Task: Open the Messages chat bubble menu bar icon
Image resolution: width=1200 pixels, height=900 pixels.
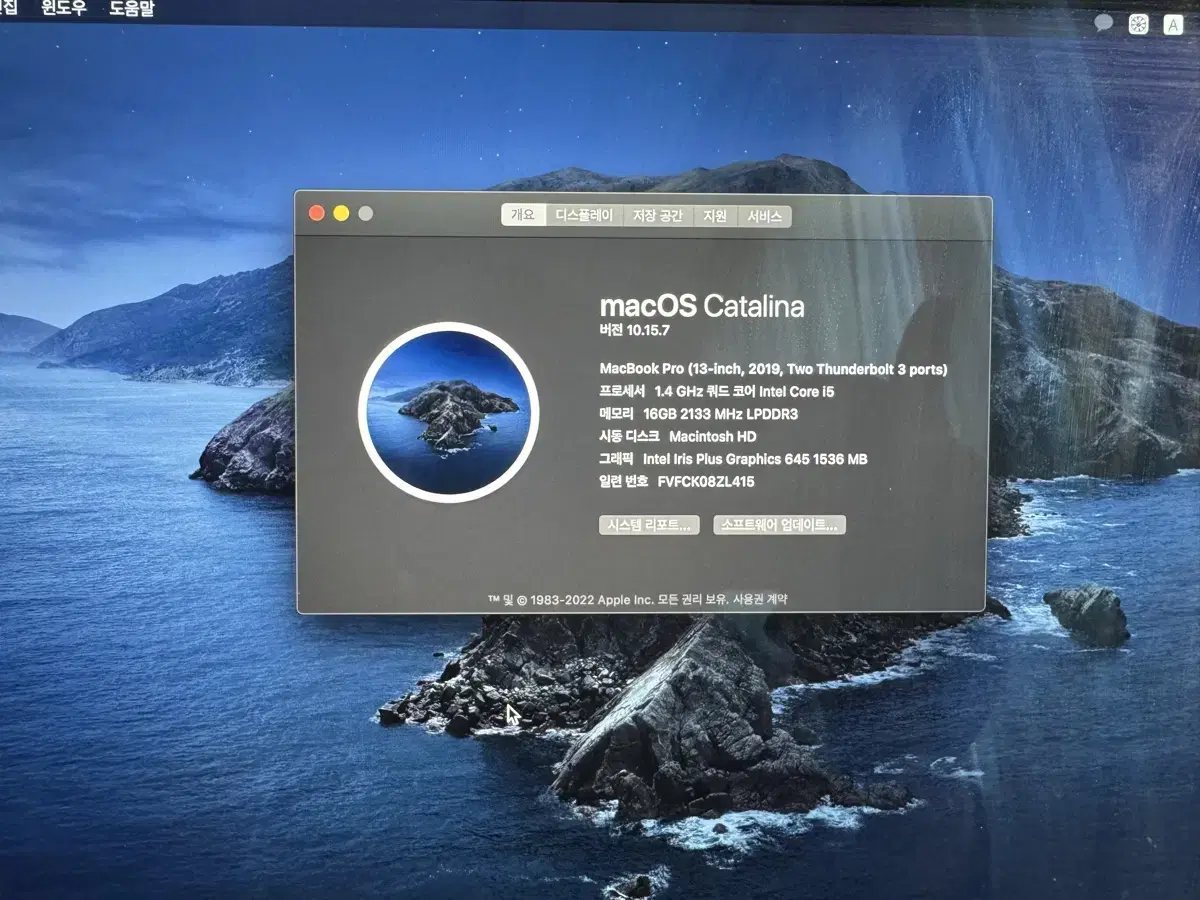Action: (1102, 22)
